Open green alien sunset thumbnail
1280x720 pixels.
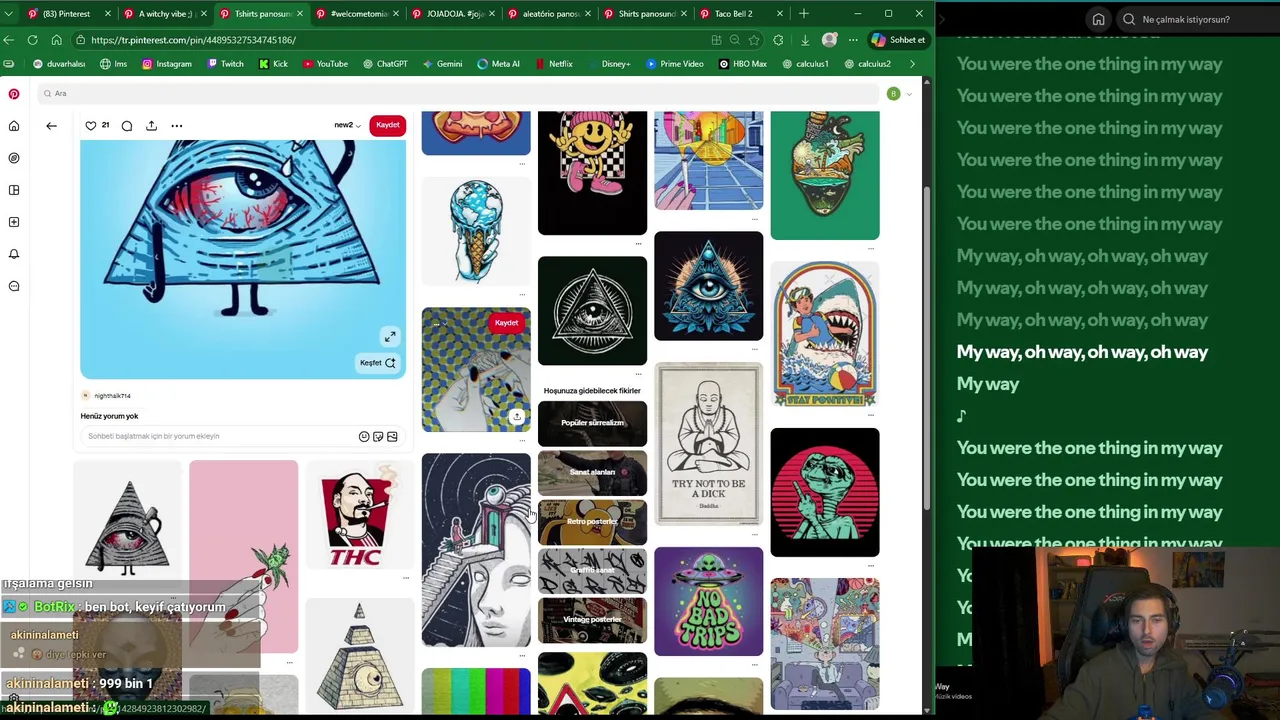(x=824, y=492)
